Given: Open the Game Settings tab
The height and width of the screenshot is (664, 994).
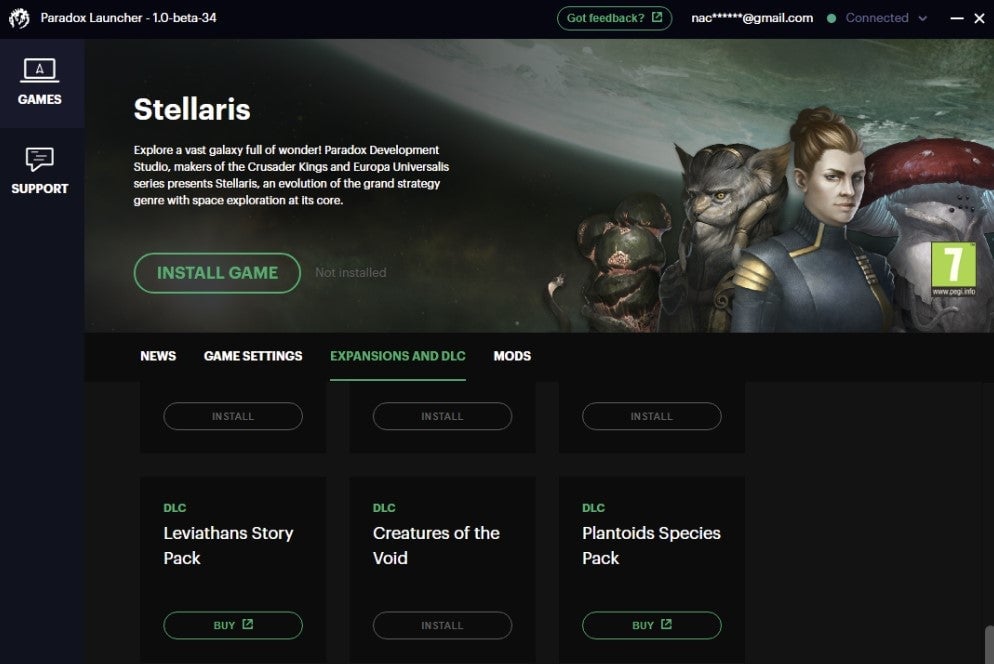Looking at the screenshot, I should coord(253,356).
